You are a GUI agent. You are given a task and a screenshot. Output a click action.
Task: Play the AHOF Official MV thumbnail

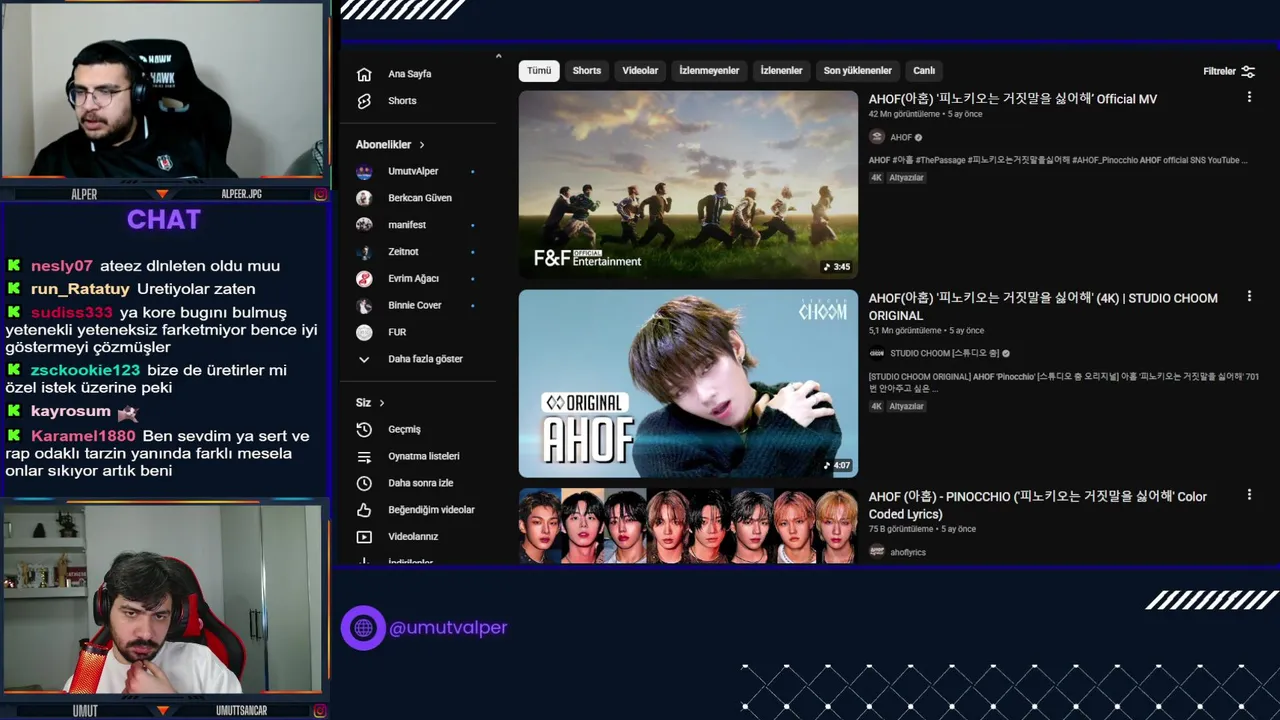pyautogui.click(x=688, y=184)
